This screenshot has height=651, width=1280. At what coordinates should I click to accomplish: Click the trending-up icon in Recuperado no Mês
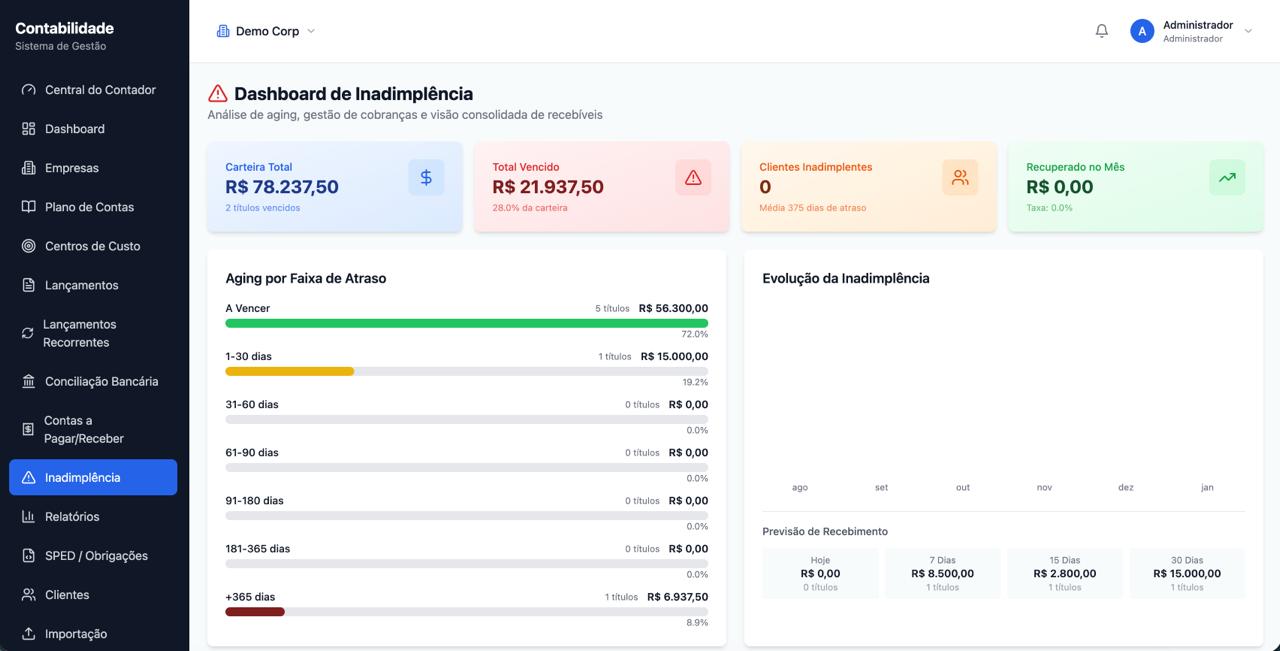[1227, 178]
